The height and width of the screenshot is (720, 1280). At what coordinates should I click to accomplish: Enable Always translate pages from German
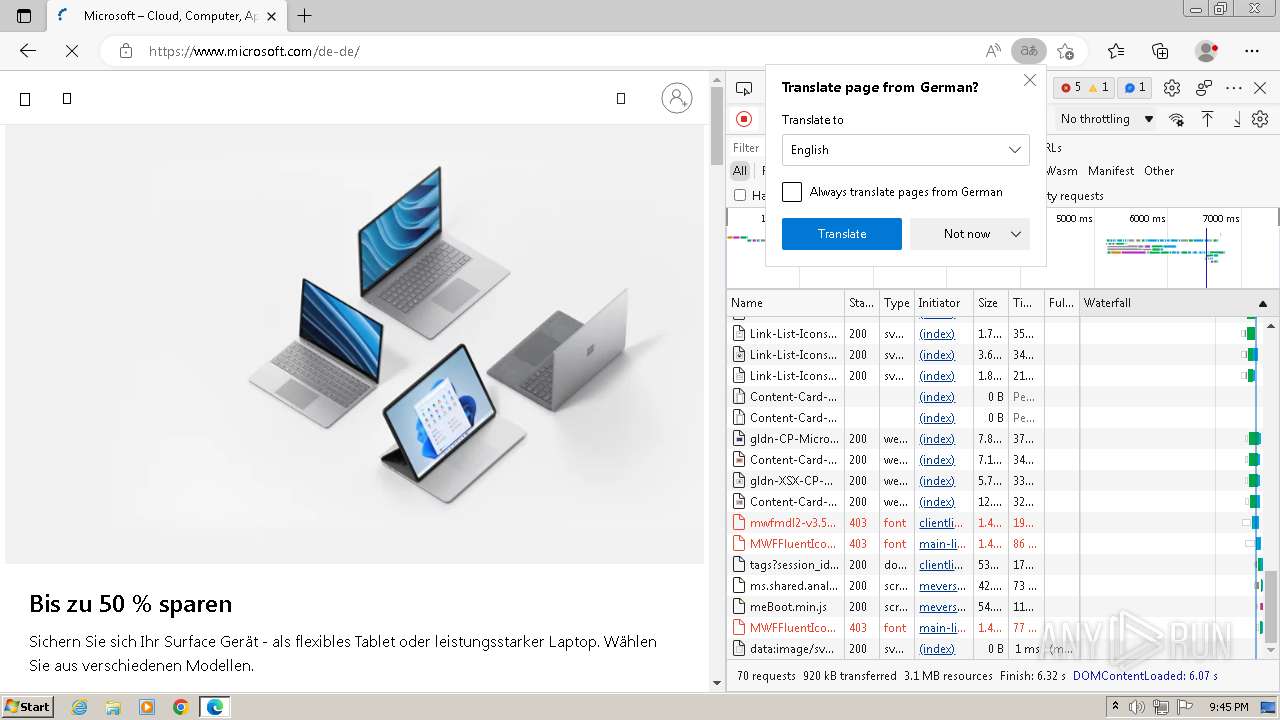792,192
